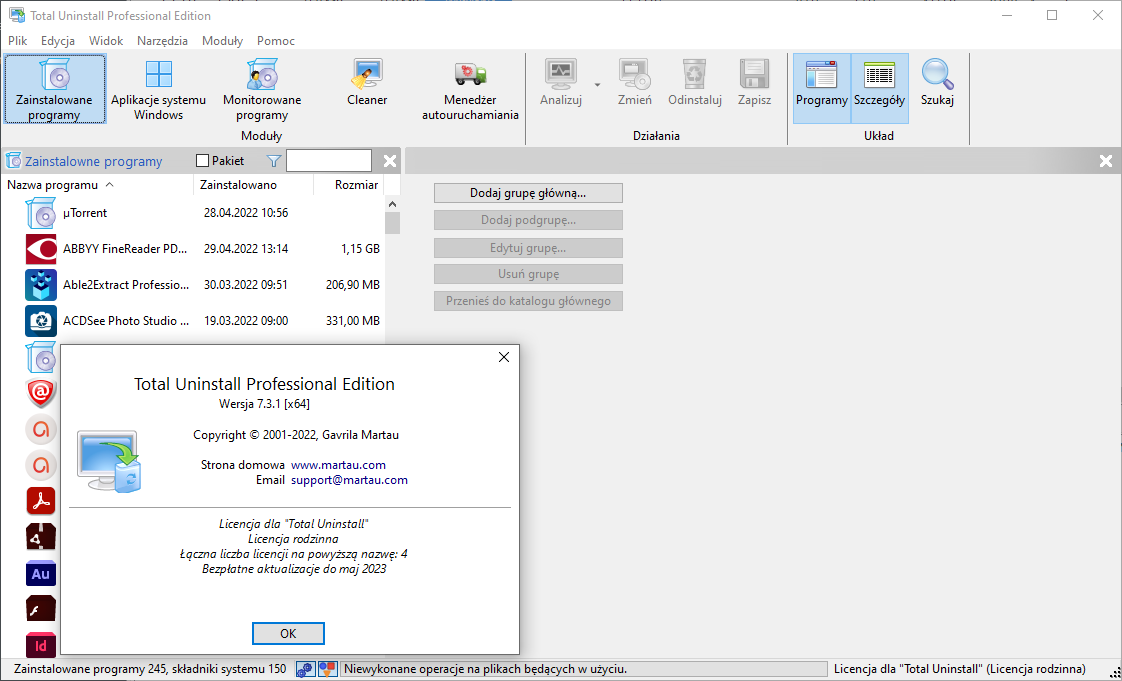Open the Widok menu

click(x=106, y=41)
